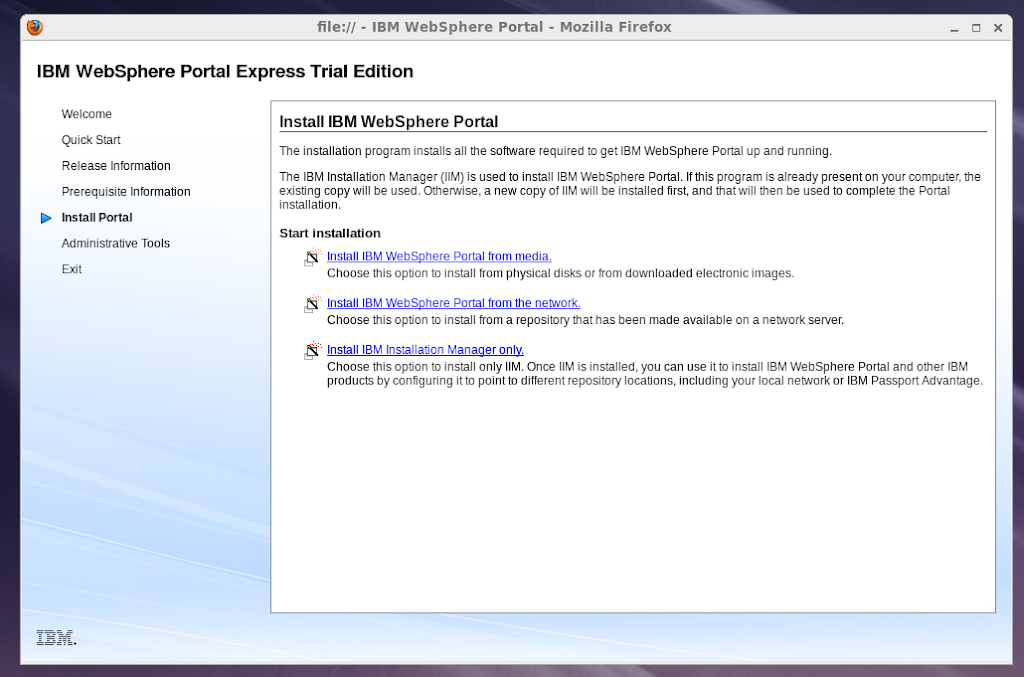The height and width of the screenshot is (677, 1024).
Task: Open Release Information from the sidebar
Action: (116, 166)
